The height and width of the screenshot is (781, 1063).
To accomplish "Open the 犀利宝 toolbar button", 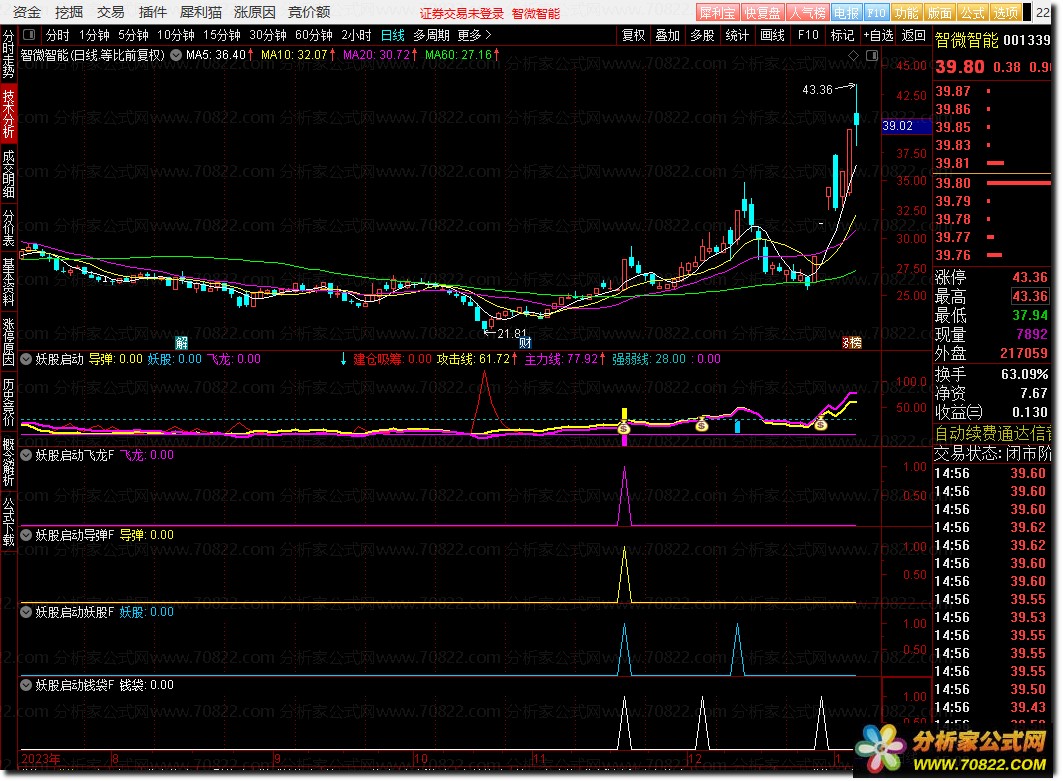I will pos(718,13).
